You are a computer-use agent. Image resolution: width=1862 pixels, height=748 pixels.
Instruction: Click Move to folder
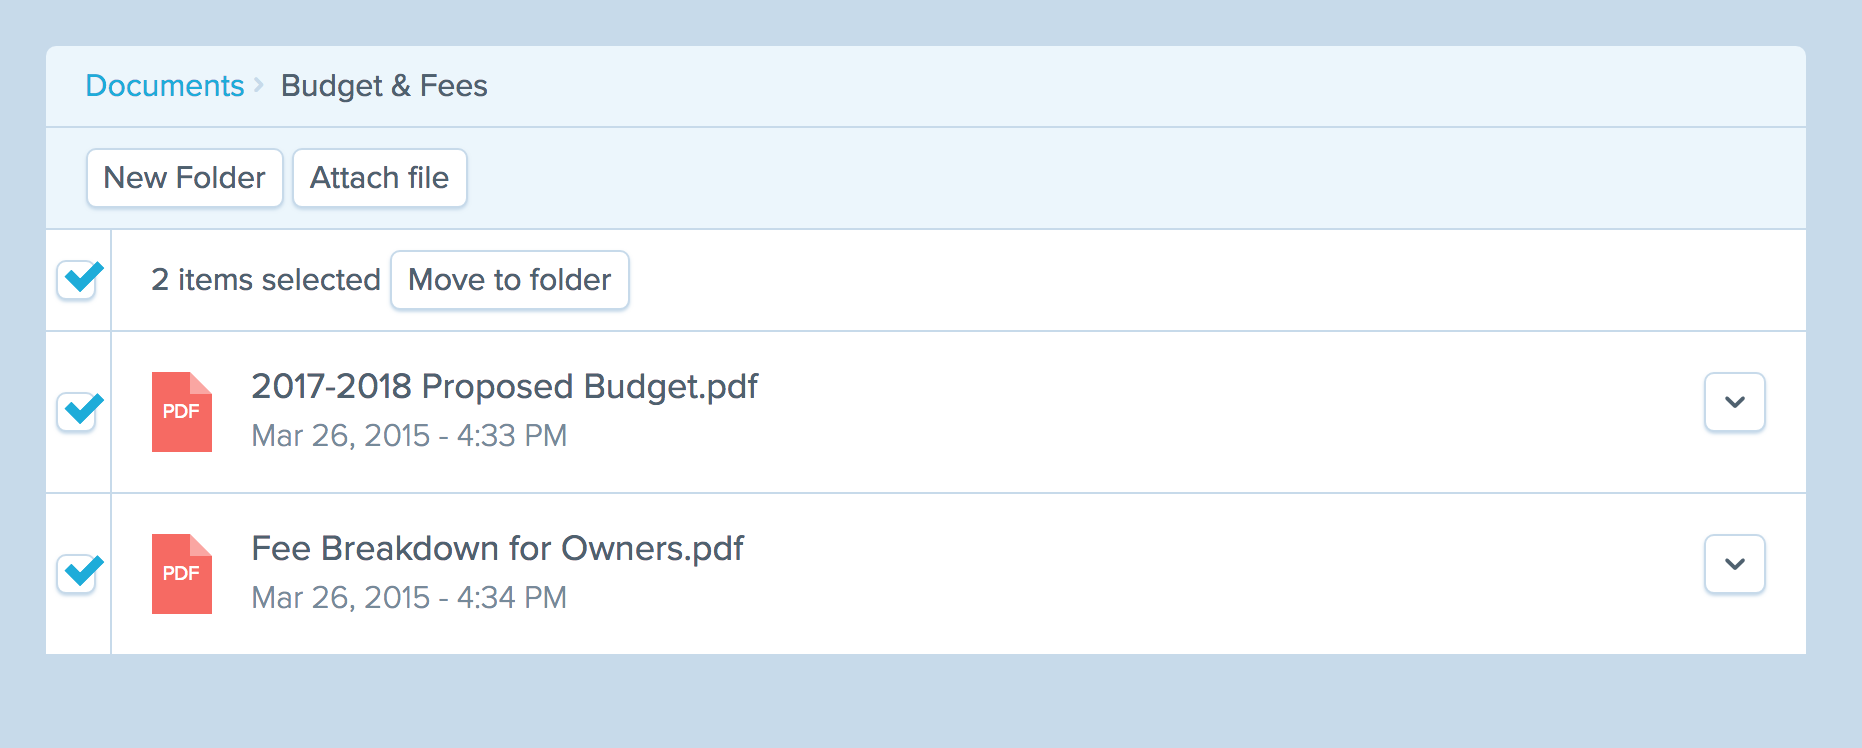click(509, 280)
